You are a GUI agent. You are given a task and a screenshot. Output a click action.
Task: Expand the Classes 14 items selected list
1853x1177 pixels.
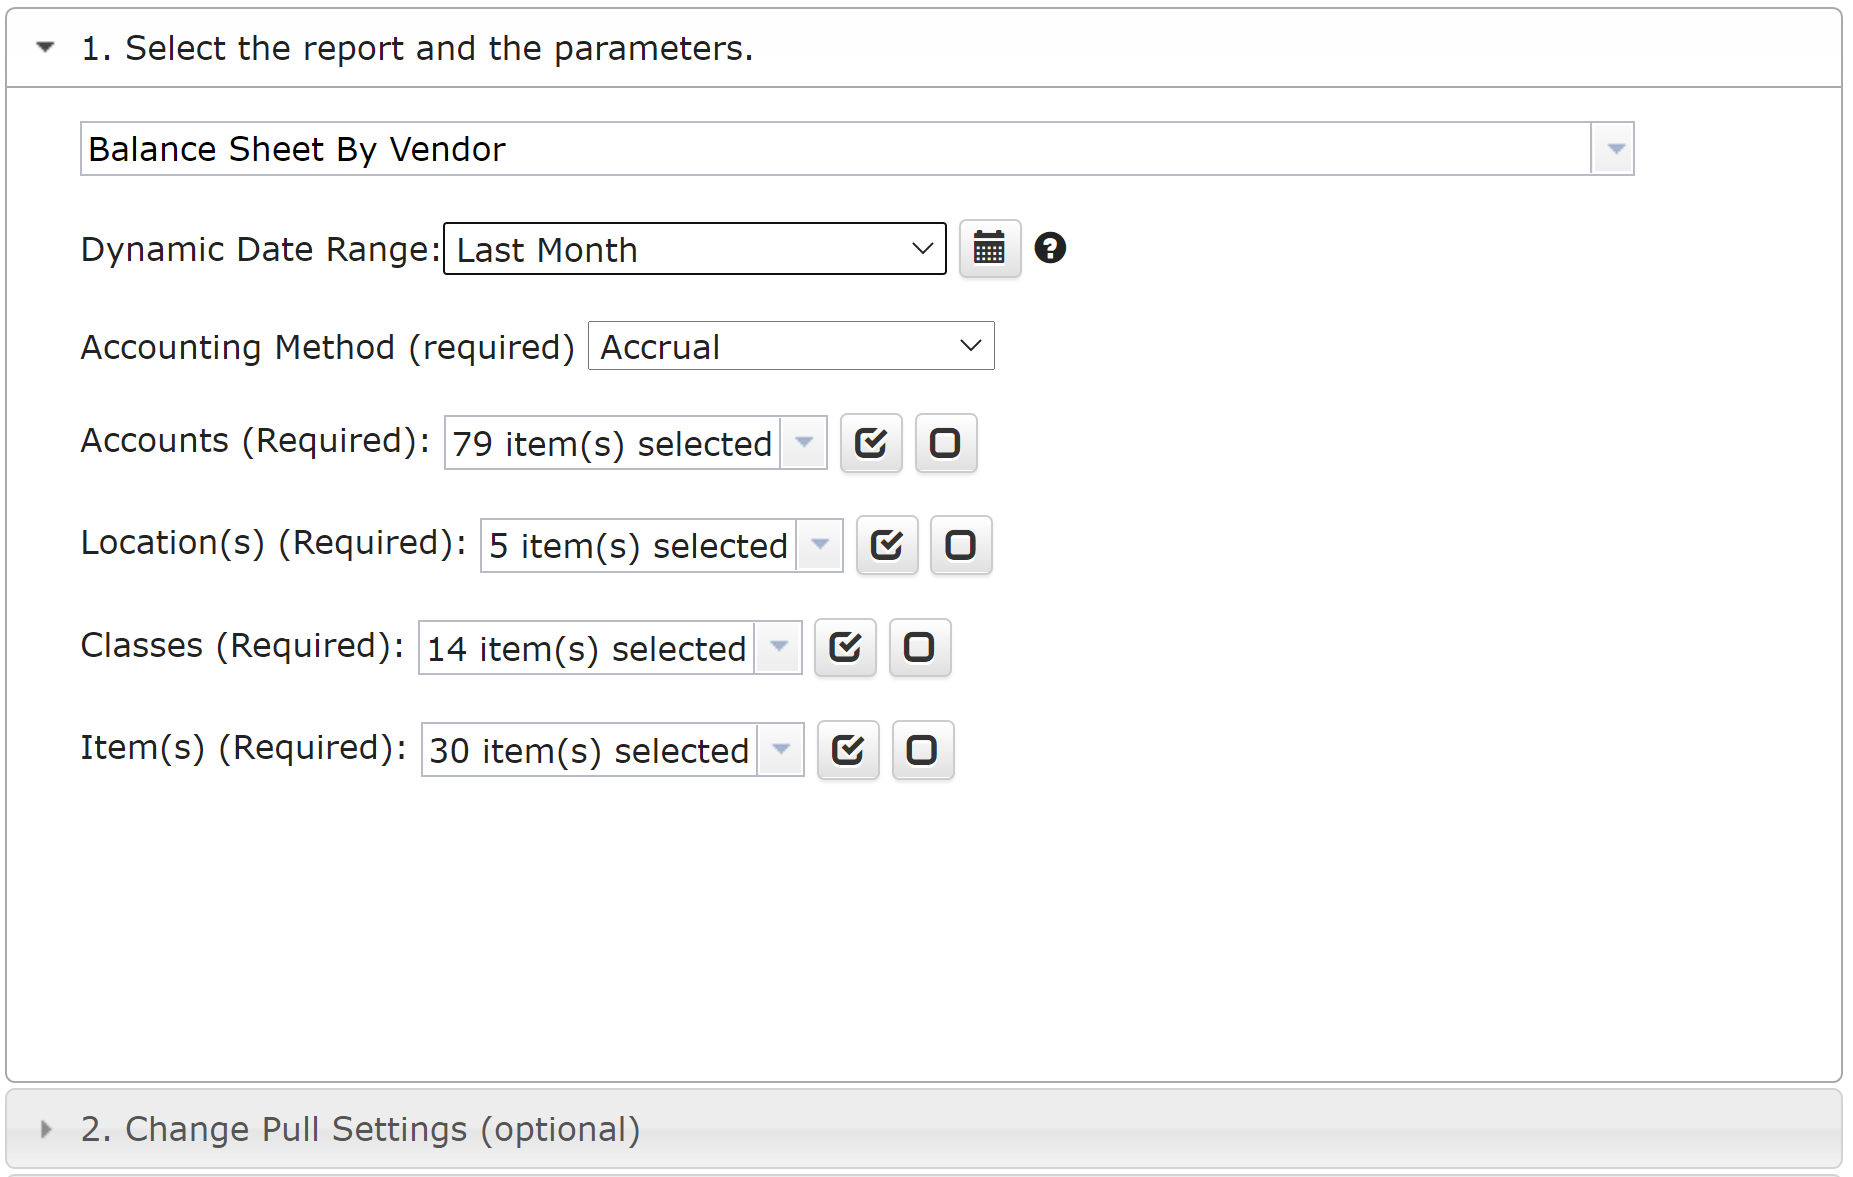(x=610, y=648)
